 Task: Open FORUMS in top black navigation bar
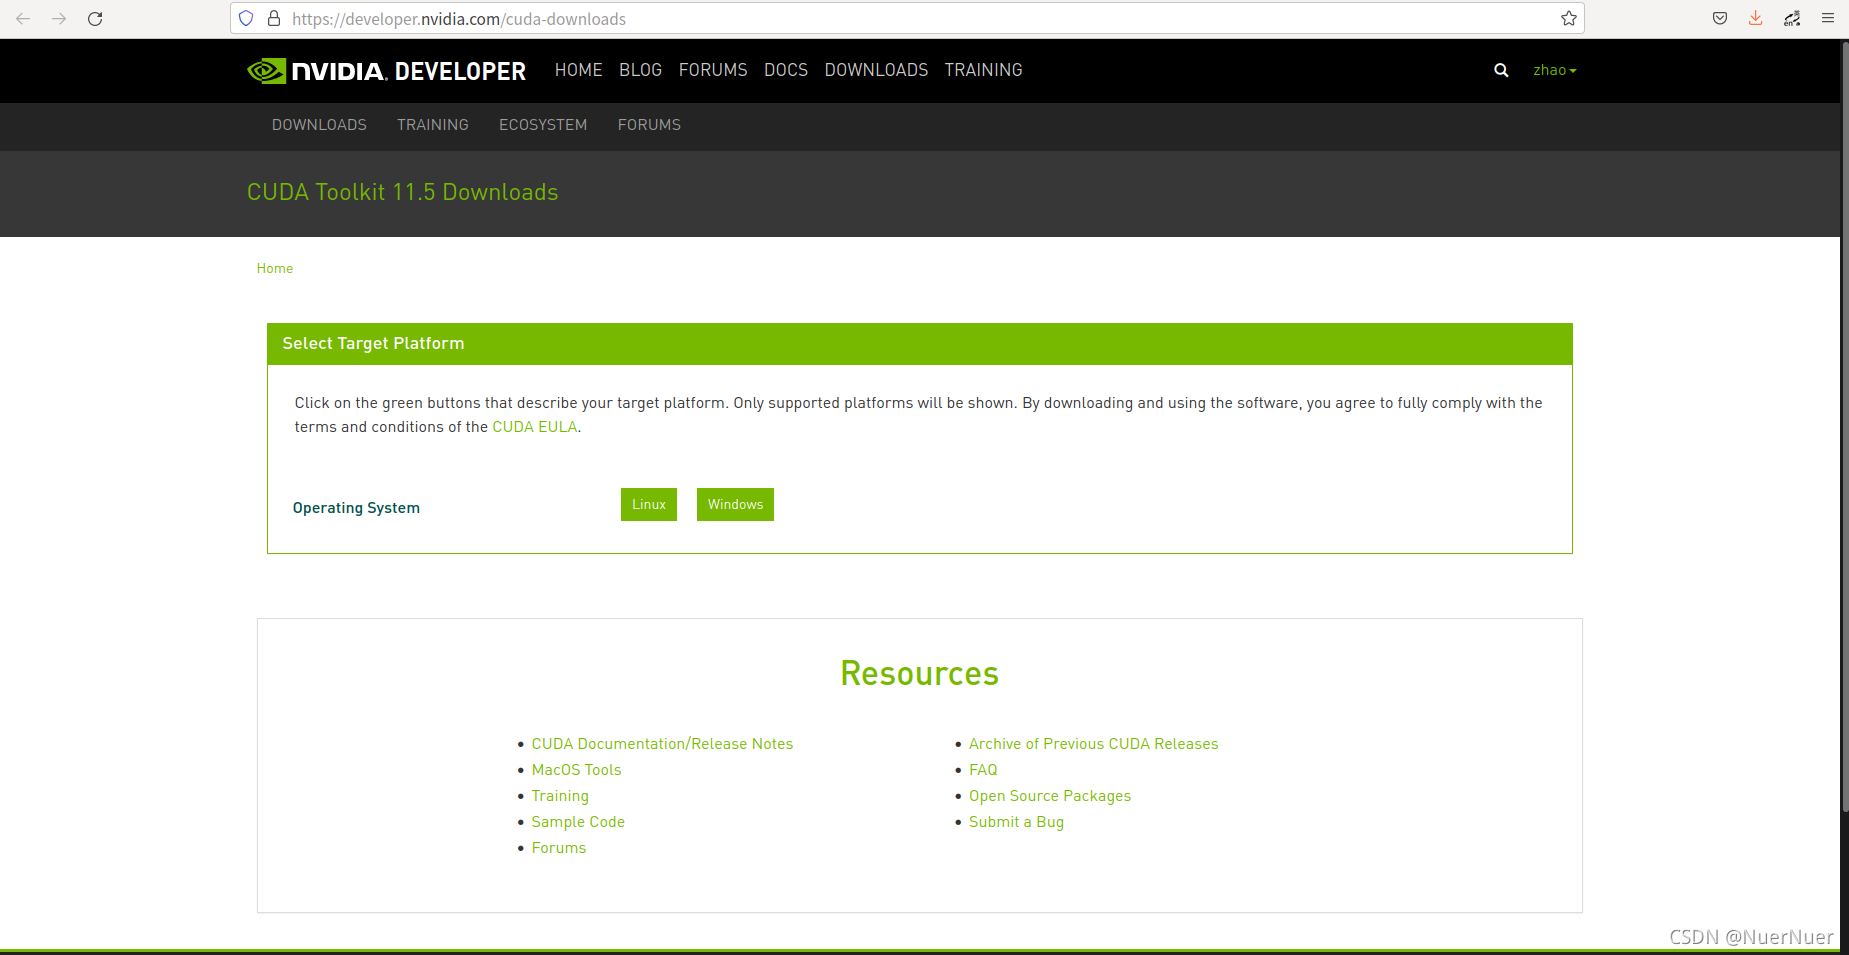tap(713, 70)
